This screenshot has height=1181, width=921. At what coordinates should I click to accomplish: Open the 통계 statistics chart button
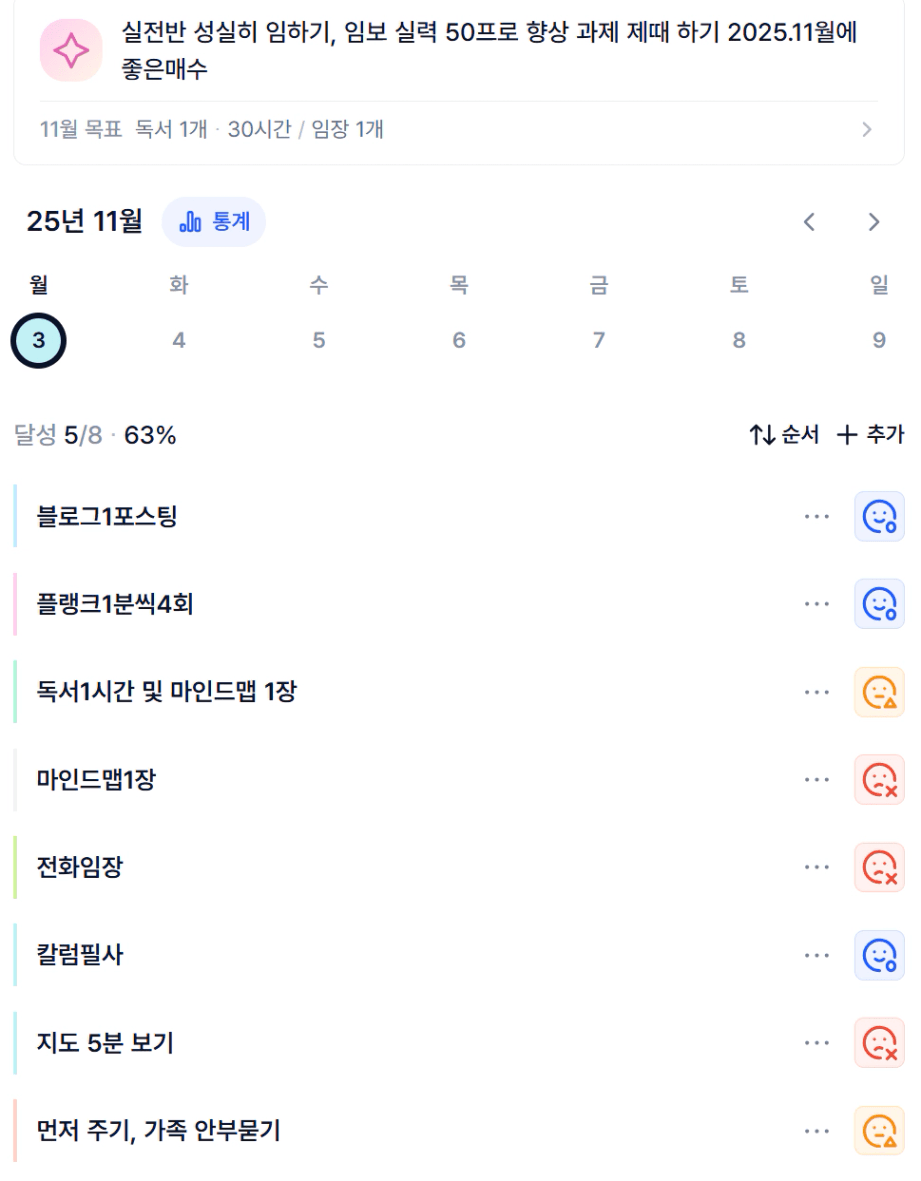tap(214, 222)
